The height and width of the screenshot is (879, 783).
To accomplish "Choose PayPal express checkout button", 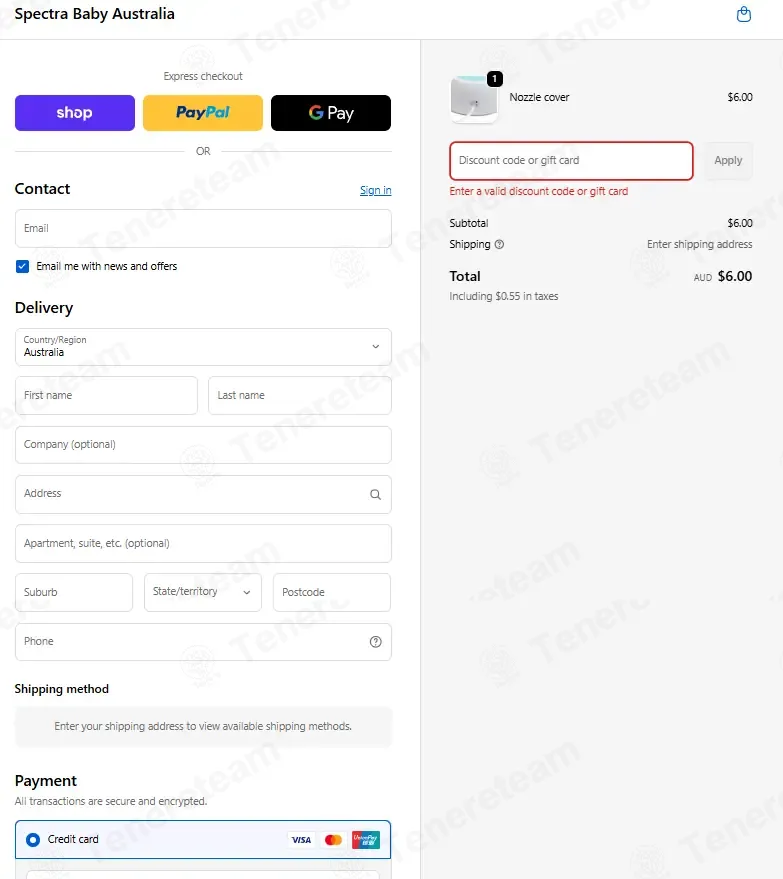I will (x=202, y=113).
